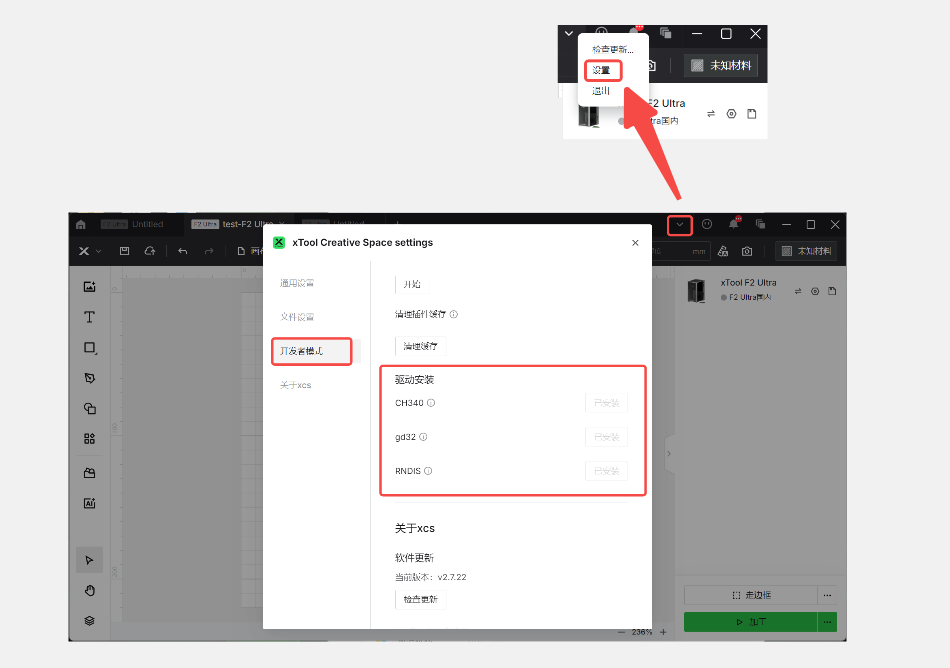Click the 已安装 button for RNDIS
Image resolution: width=950 pixels, height=668 pixels.
pyautogui.click(x=606, y=471)
